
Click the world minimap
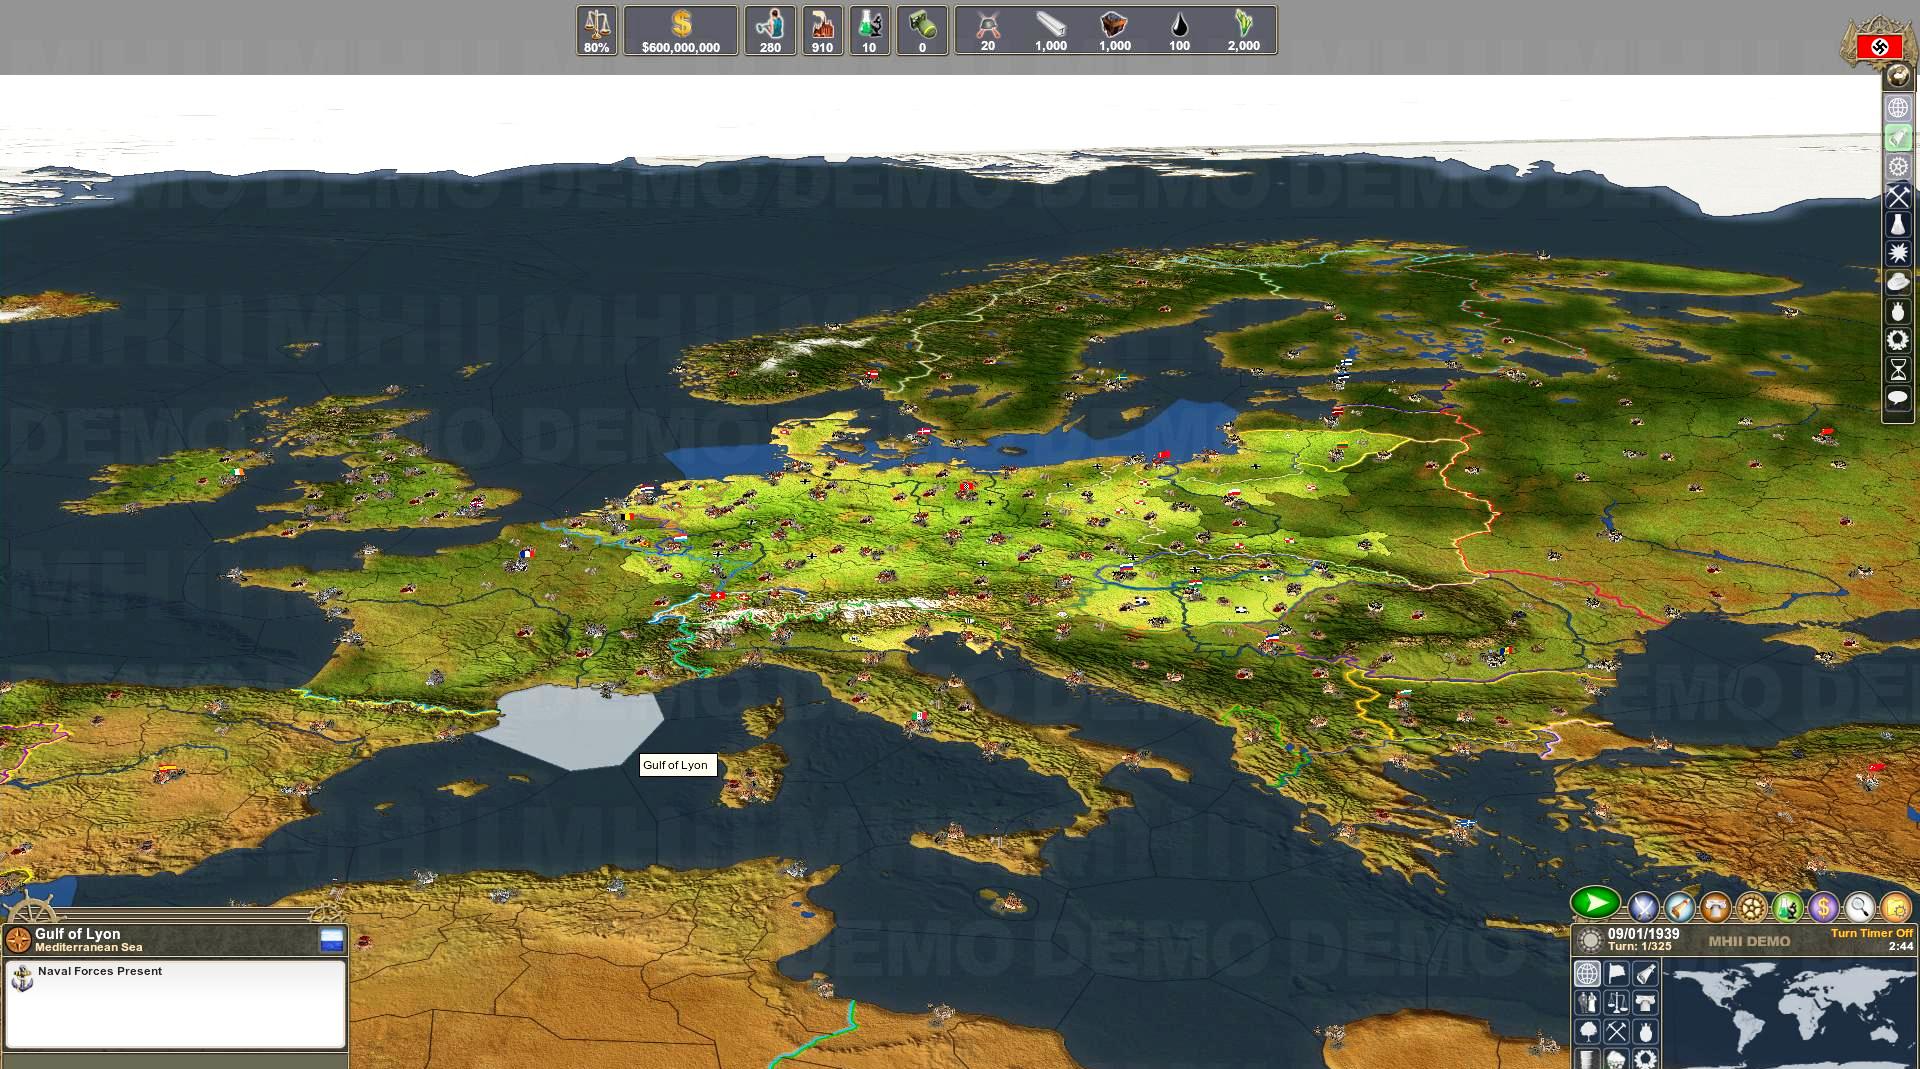(1790, 1013)
